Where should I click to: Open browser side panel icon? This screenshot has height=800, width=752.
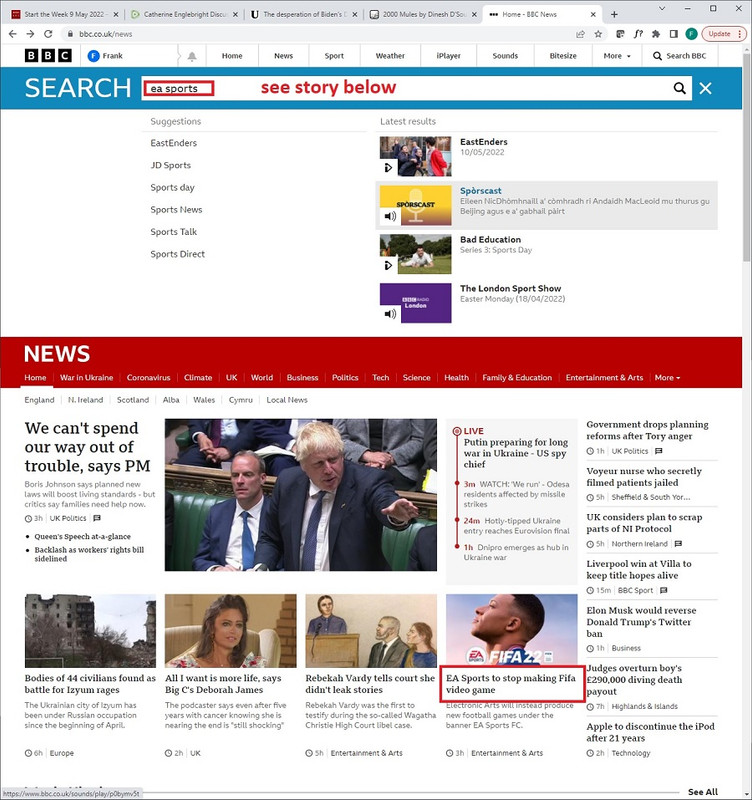pos(673,34)
